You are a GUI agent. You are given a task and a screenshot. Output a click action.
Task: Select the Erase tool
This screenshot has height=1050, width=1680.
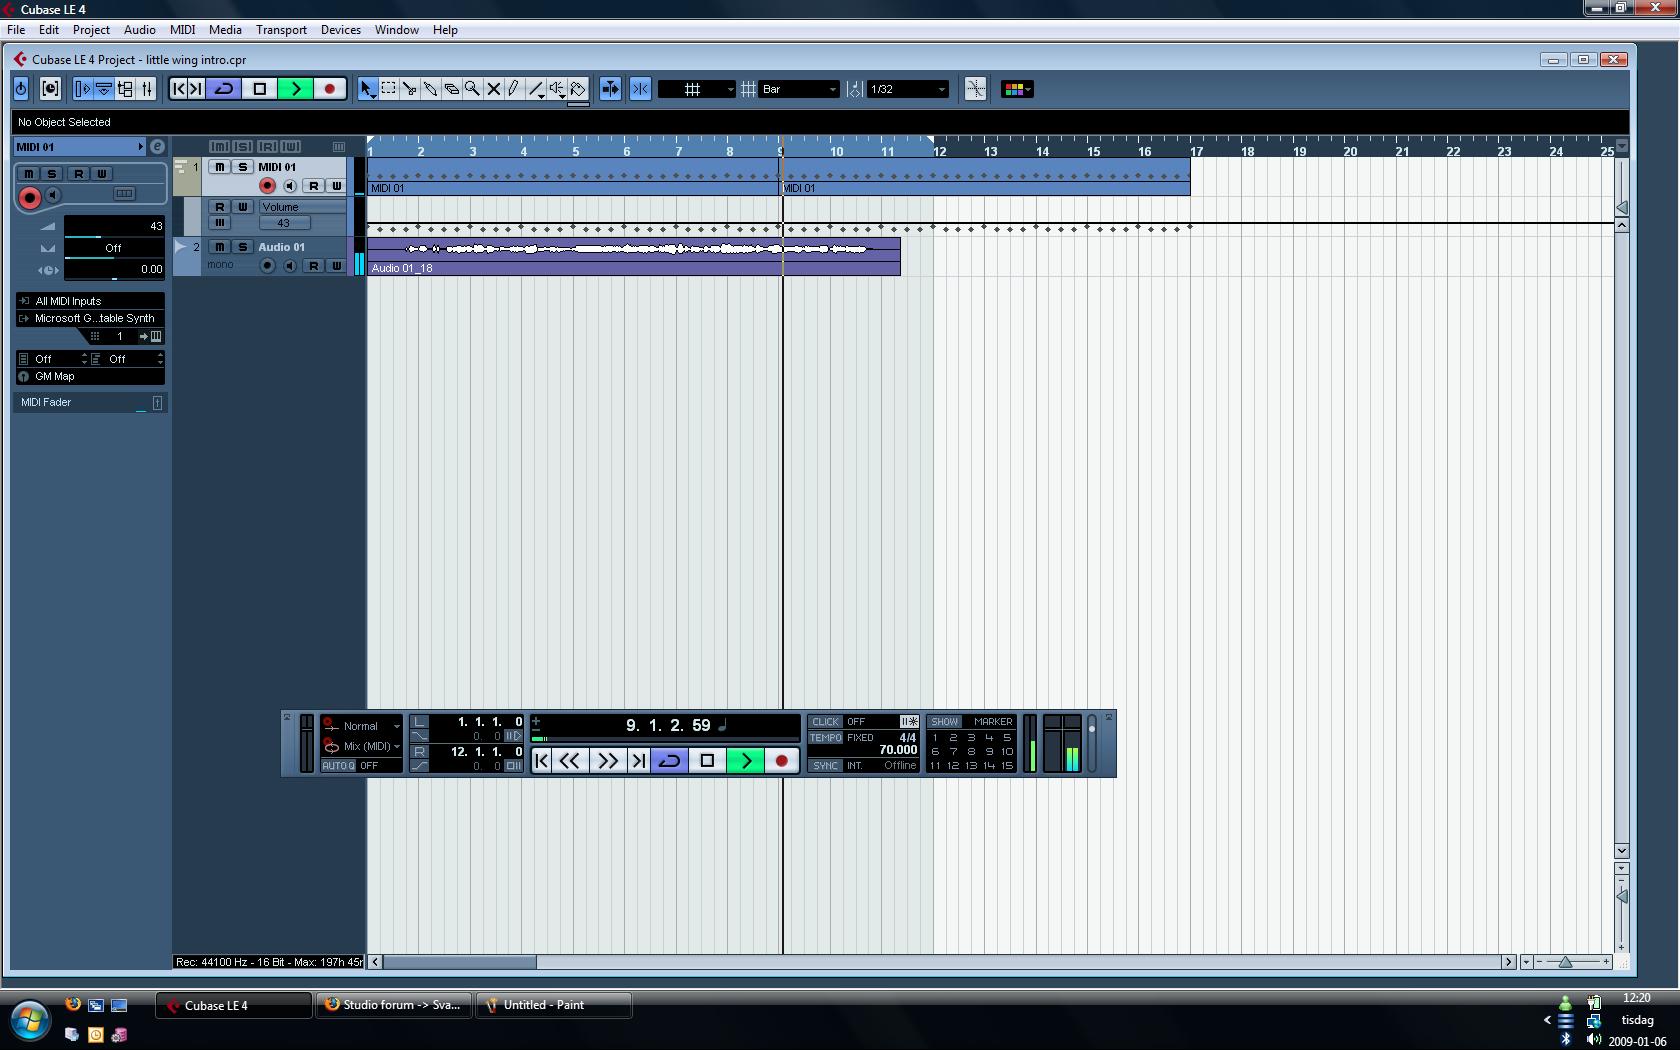click(451, 89)
